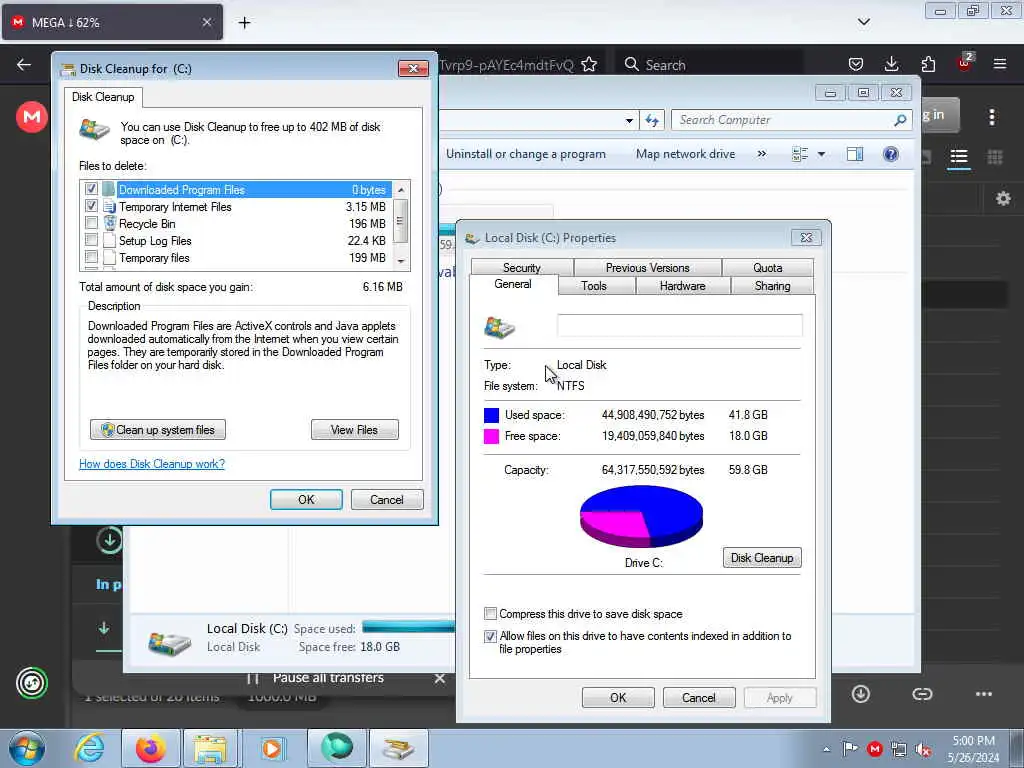Image resolution: width=1024 pixels, height=768 pixels.
Task: Open How does Disk Cleanup work link
Action: click(152, 464)
